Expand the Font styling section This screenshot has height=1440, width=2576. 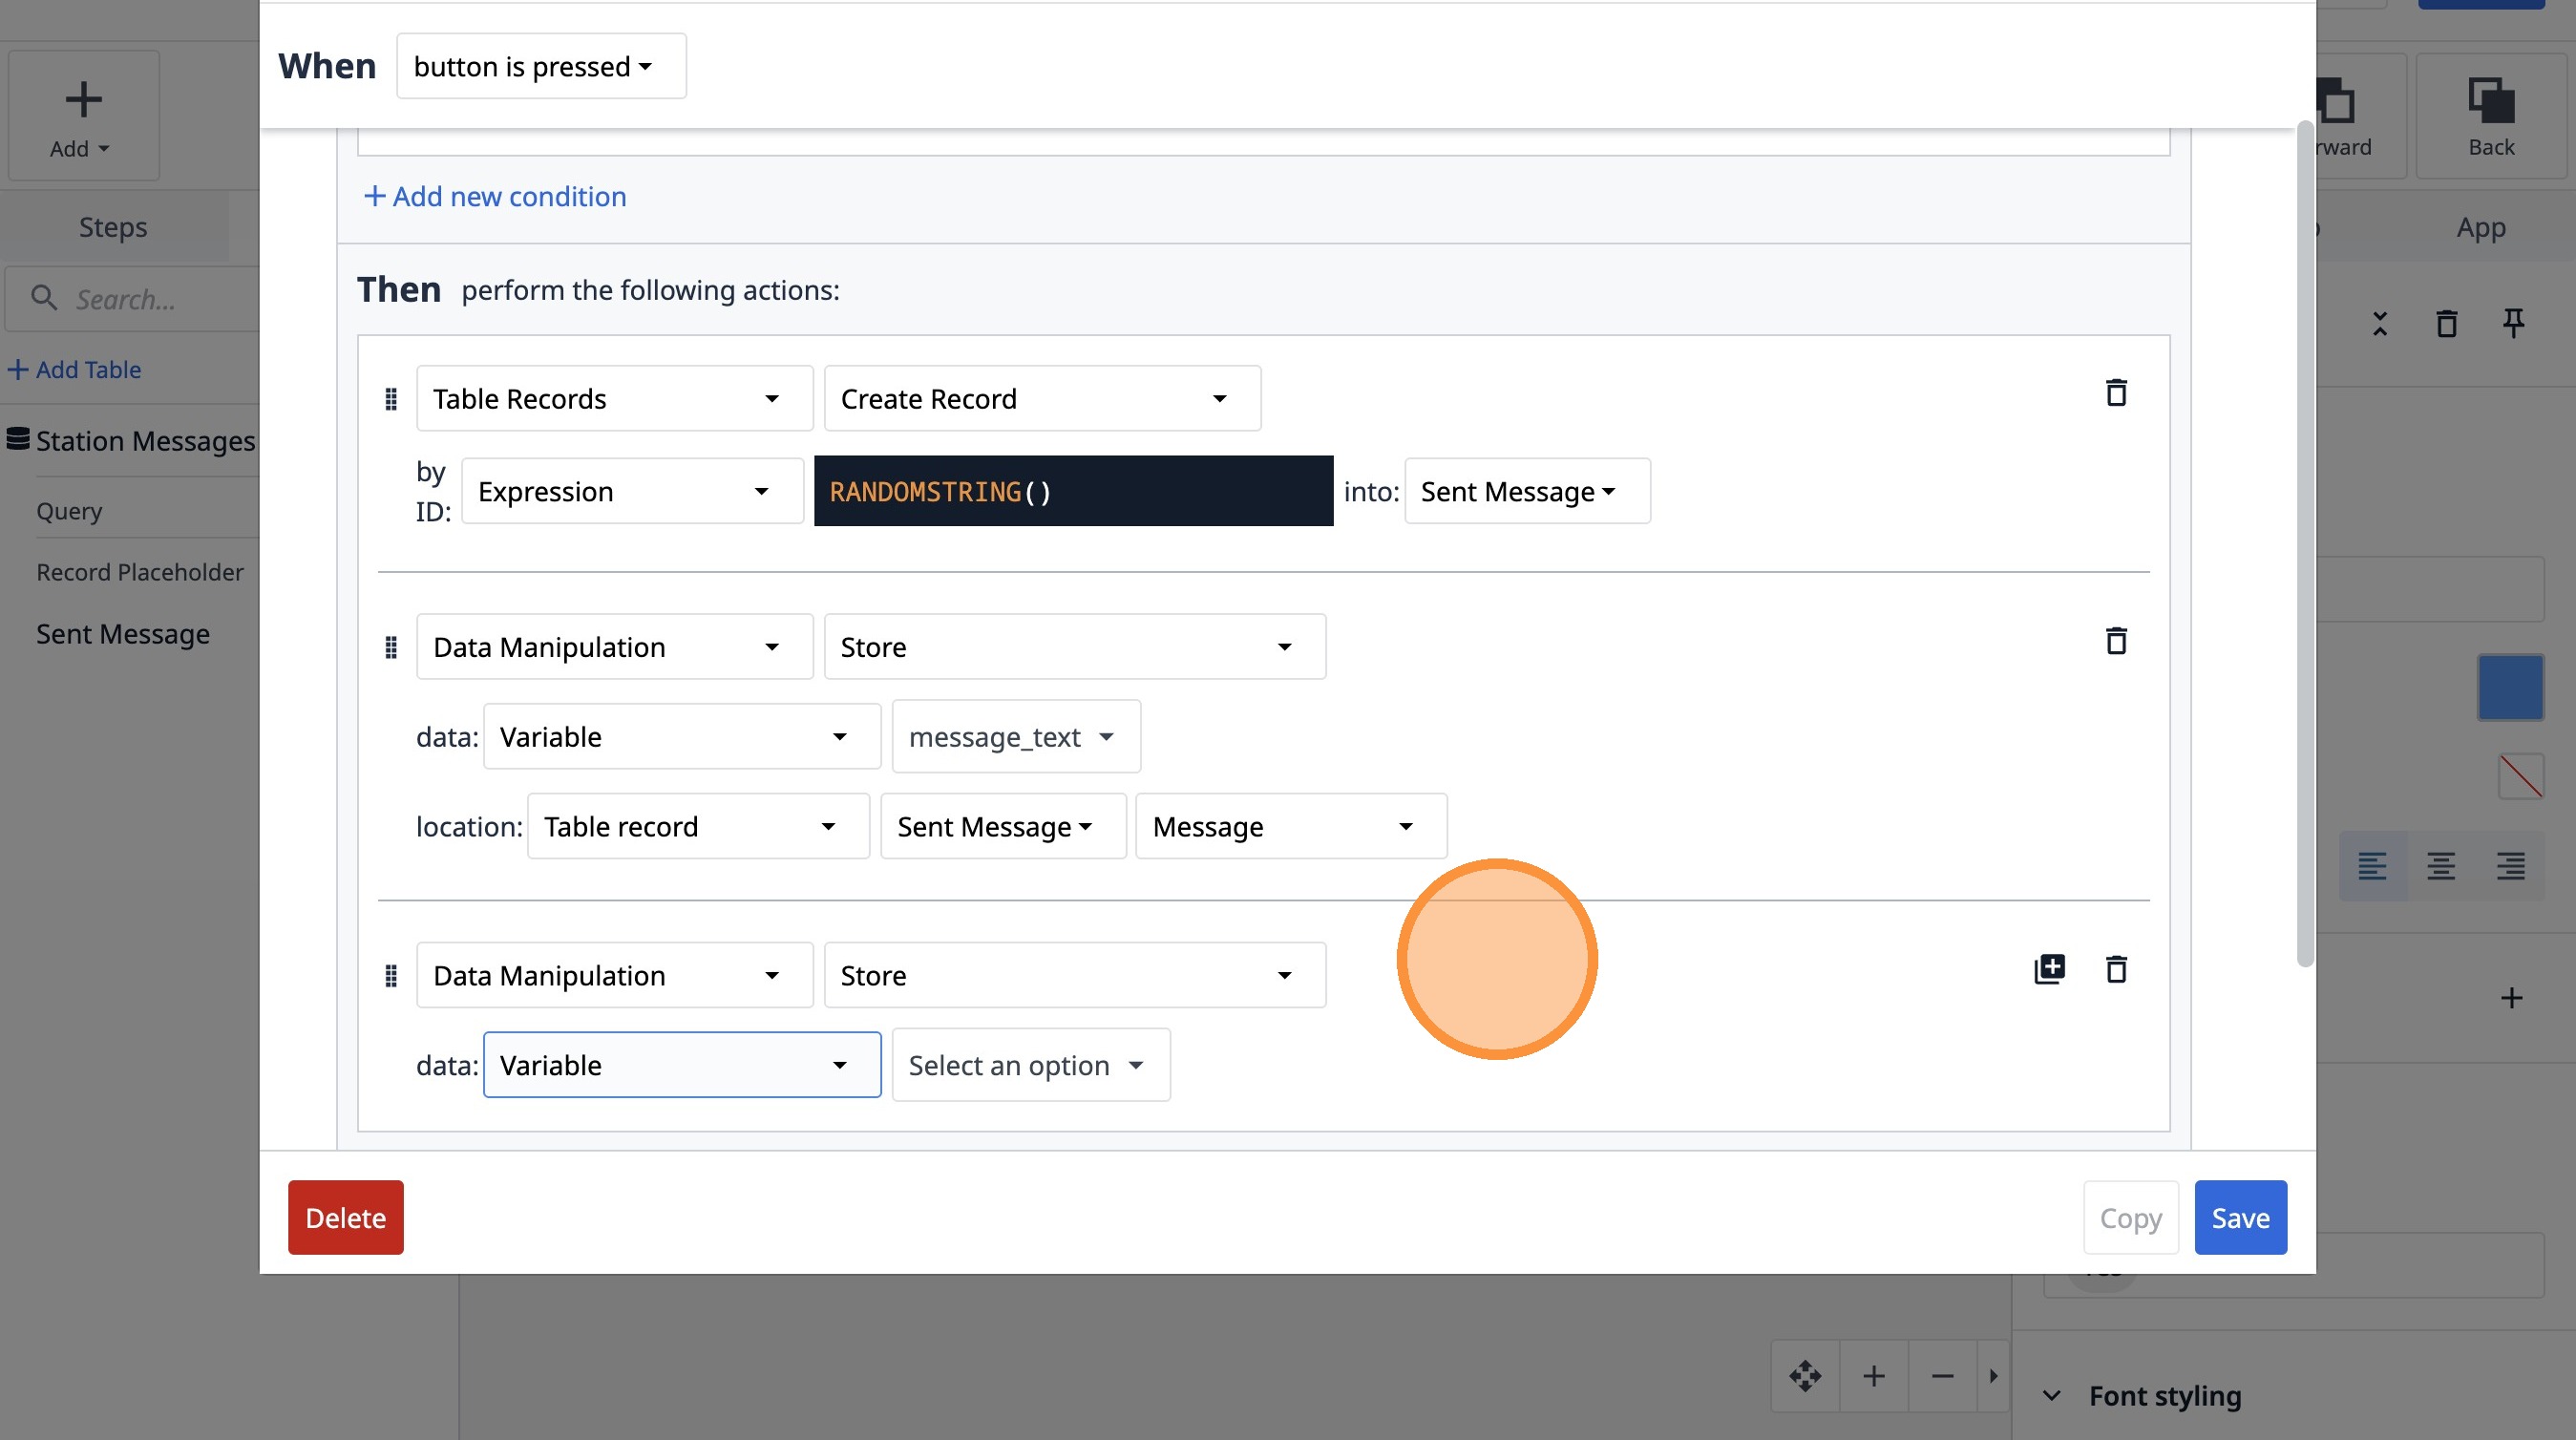[2163, 1396]
